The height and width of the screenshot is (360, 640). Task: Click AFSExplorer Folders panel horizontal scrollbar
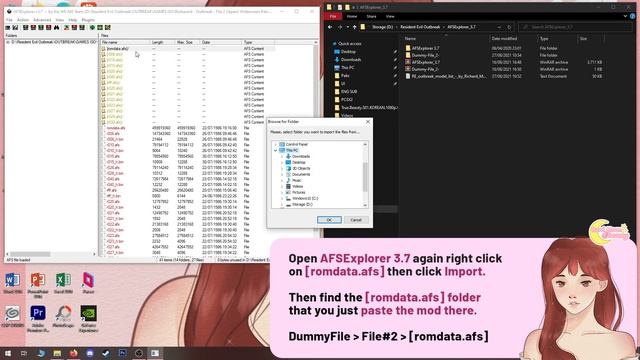coord(51,254)
